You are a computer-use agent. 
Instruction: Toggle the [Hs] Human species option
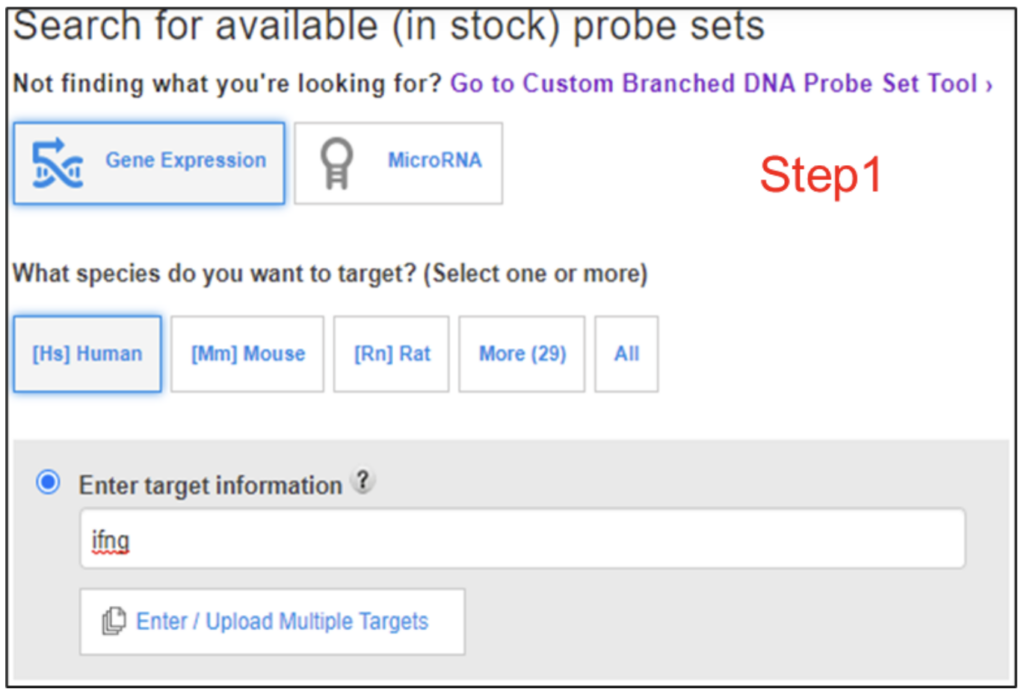tap(88, 354)
